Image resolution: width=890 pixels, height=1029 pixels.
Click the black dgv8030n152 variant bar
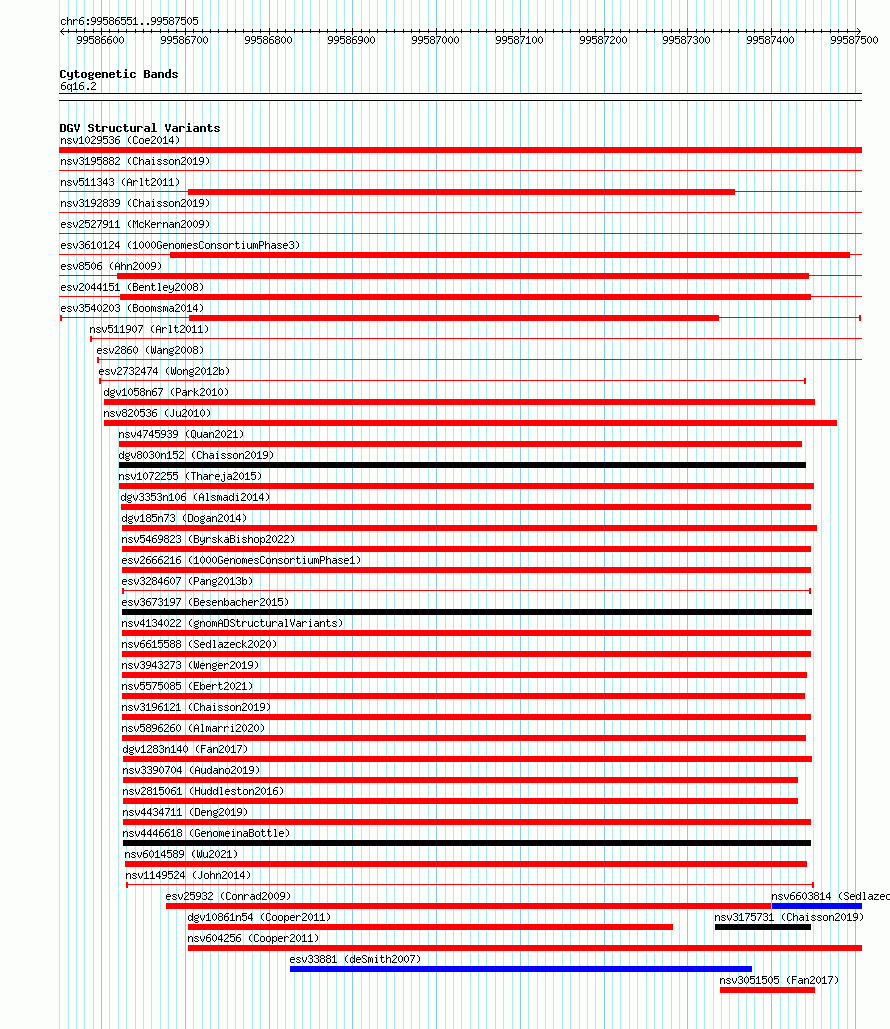[x=462, y=465]
